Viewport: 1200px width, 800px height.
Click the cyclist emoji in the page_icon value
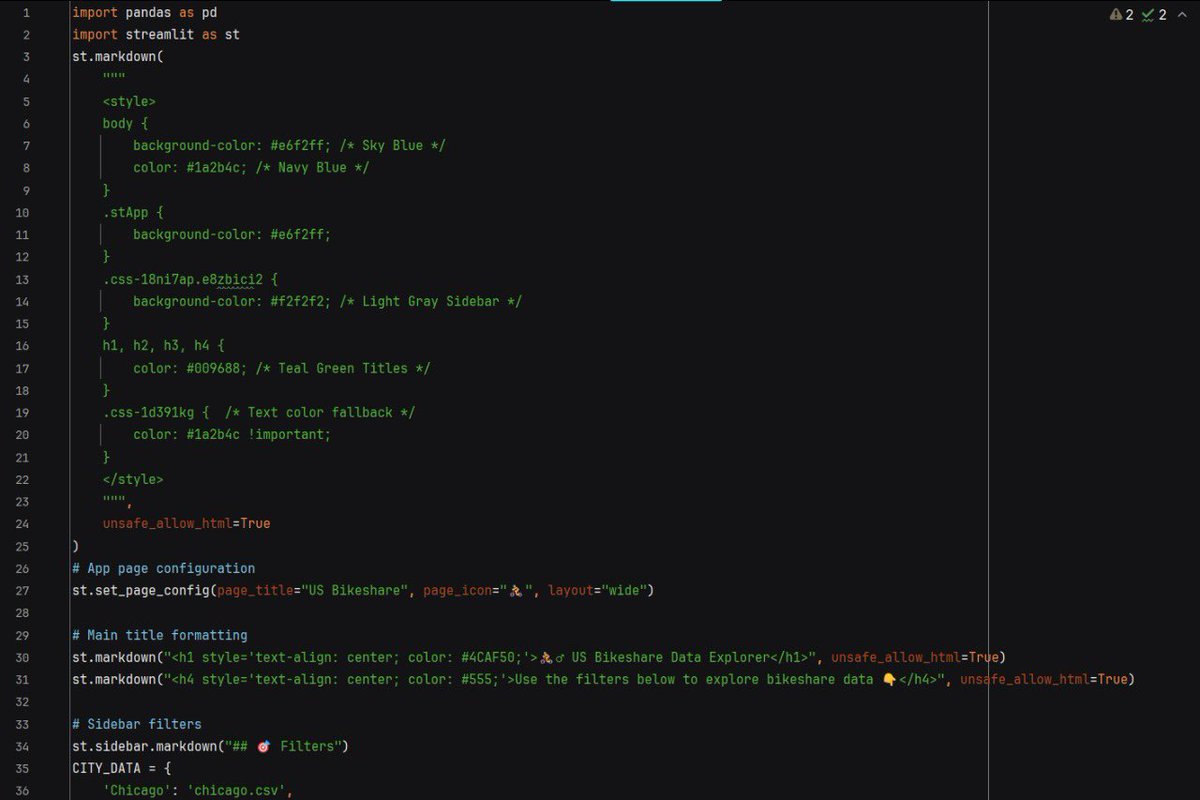tap(515, 590)
